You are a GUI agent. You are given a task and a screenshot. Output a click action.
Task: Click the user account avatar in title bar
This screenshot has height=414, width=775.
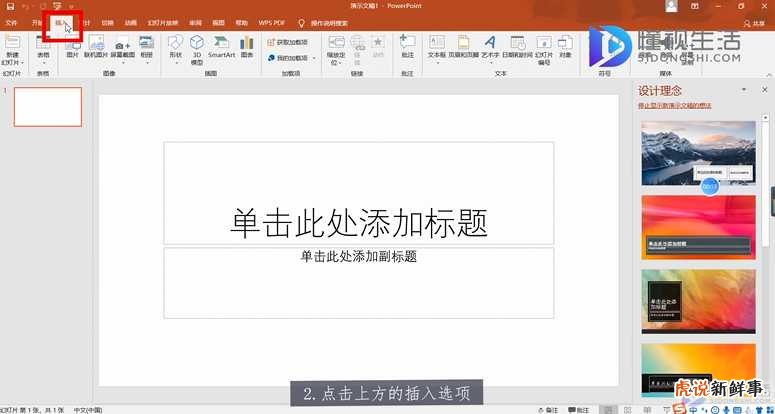(671, 6)
